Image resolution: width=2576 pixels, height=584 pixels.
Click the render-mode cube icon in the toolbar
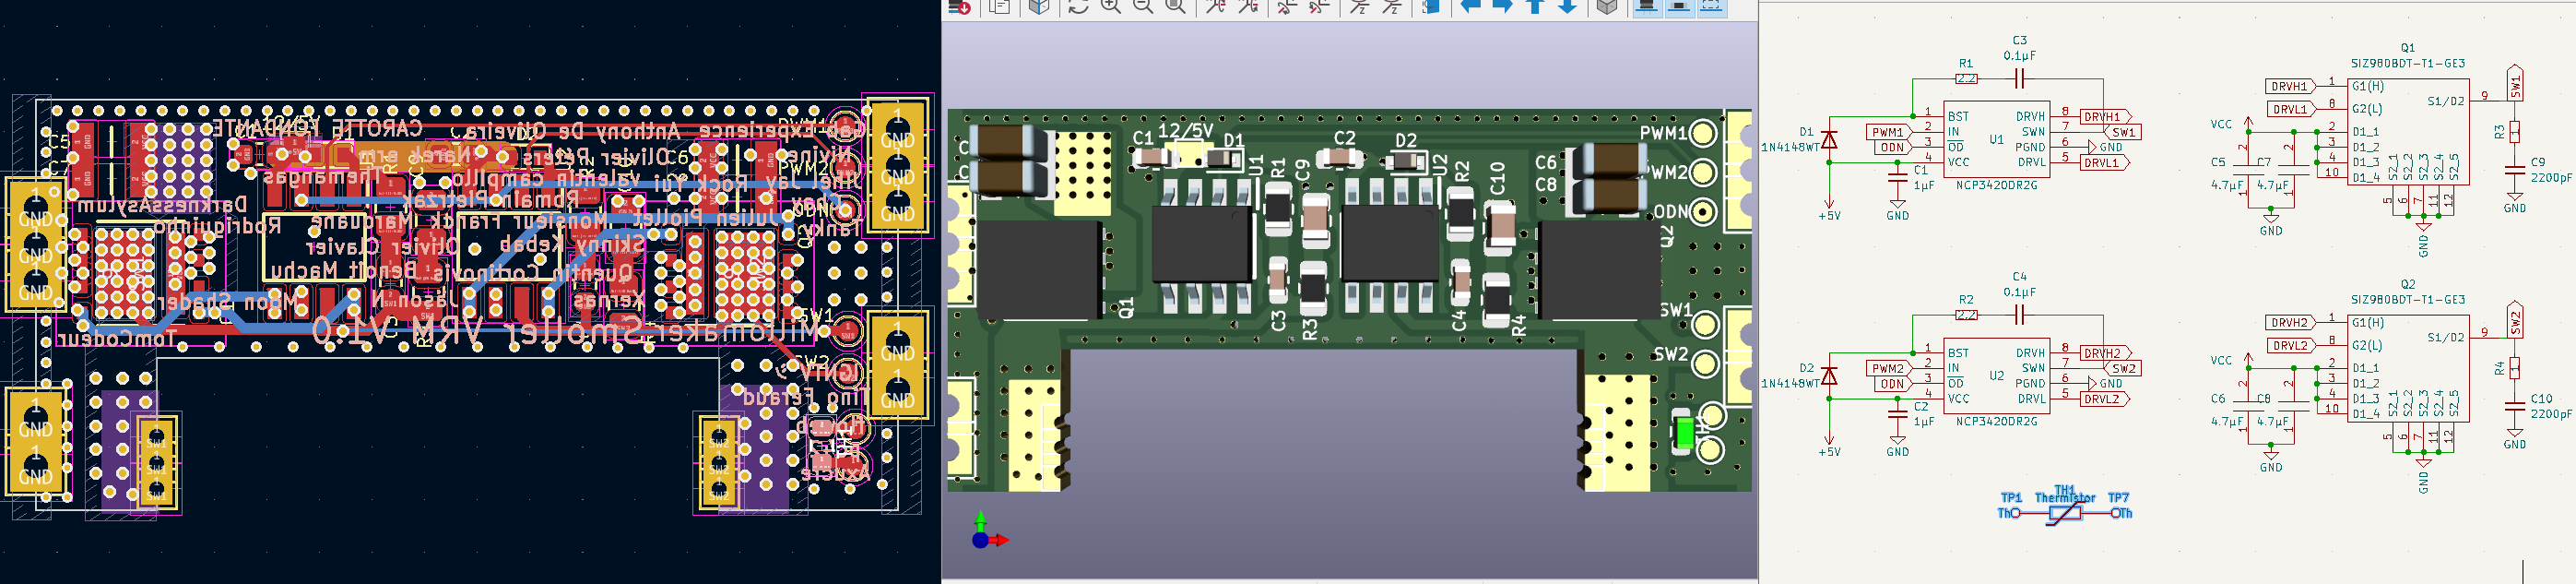tap(1039, 6)
